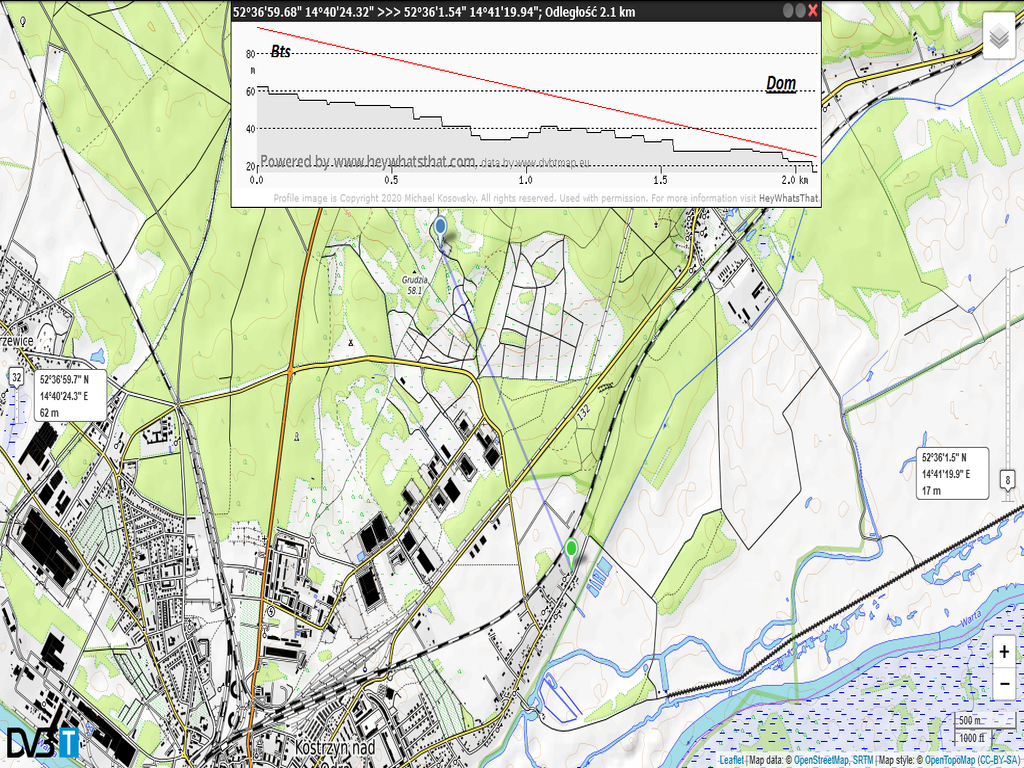Click the first grey circle in profile title bar
1024x768 pixels.
pos(789,10)
